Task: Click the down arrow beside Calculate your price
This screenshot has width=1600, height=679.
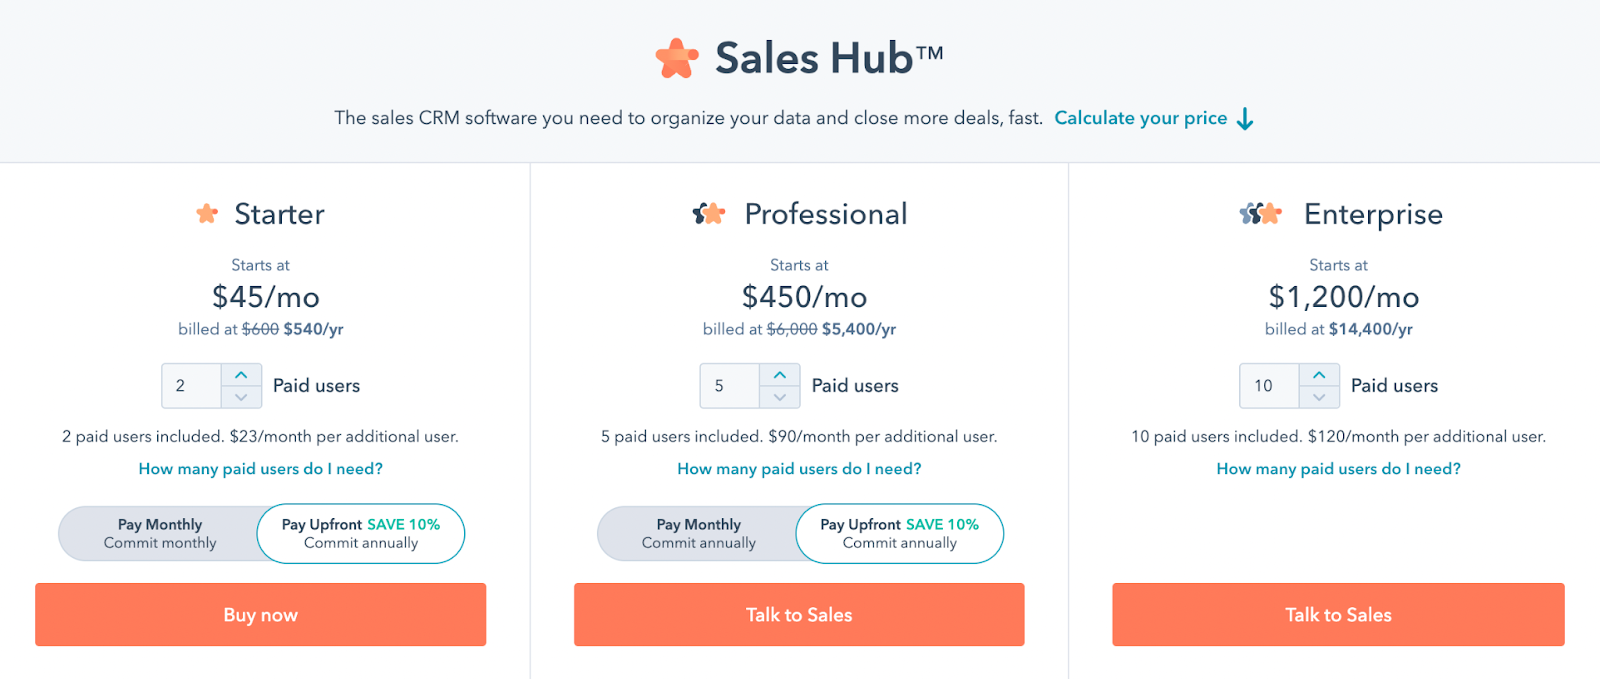Action: pos(1245,119)
